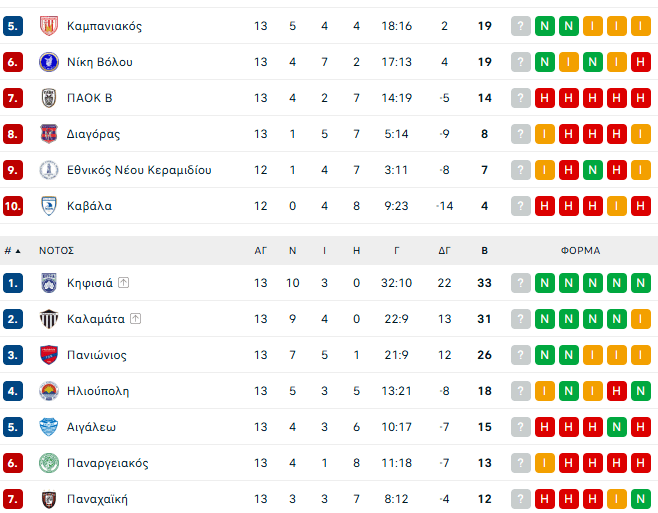Image resolution: width=658 pixels, height=513 pixels.
Task: Click the Διαγόρας team logo
Action: tap(48, 134)
